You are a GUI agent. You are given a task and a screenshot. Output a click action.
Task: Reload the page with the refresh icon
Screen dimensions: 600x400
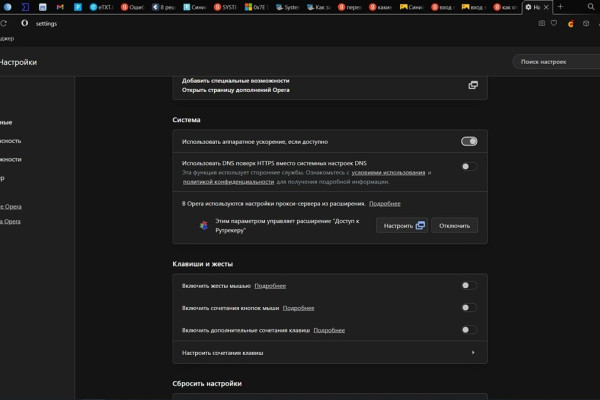(x=3, y=23)
